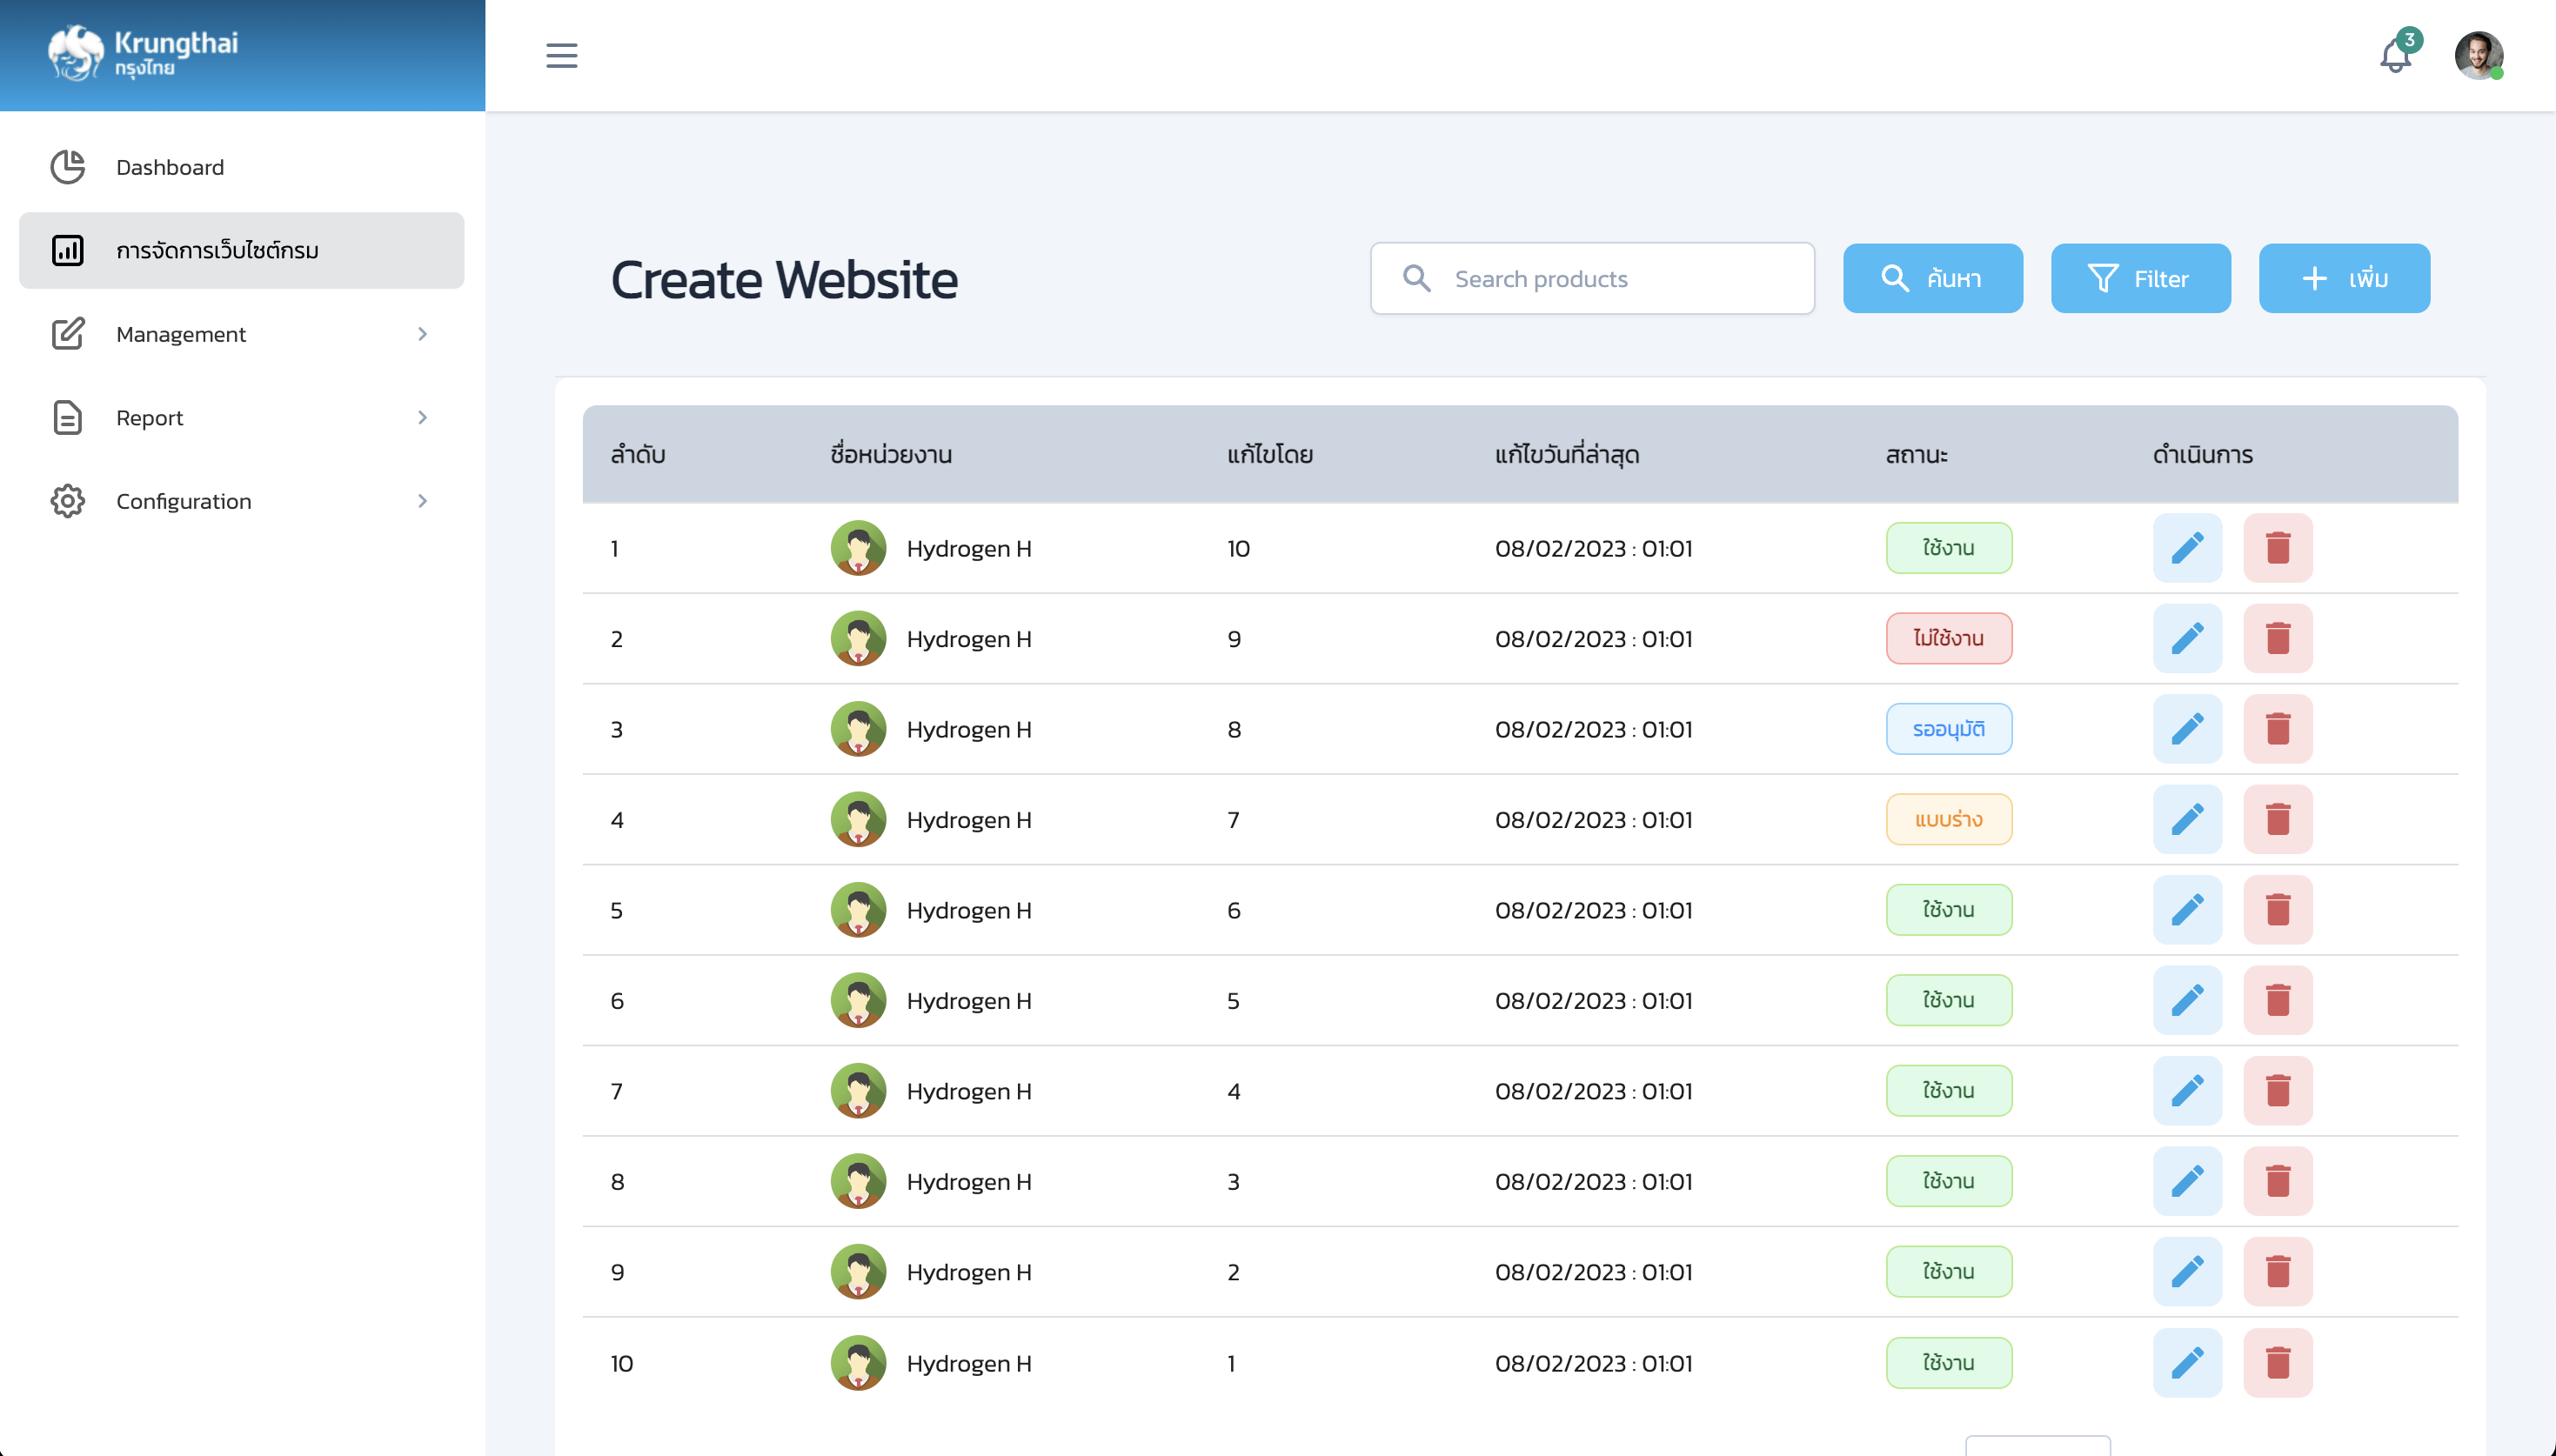Viewport: 2556px width, 1456px height.
Task: Select การจัดการเว็บไซต์กรม sidebar item
Action: coord(242,250)
